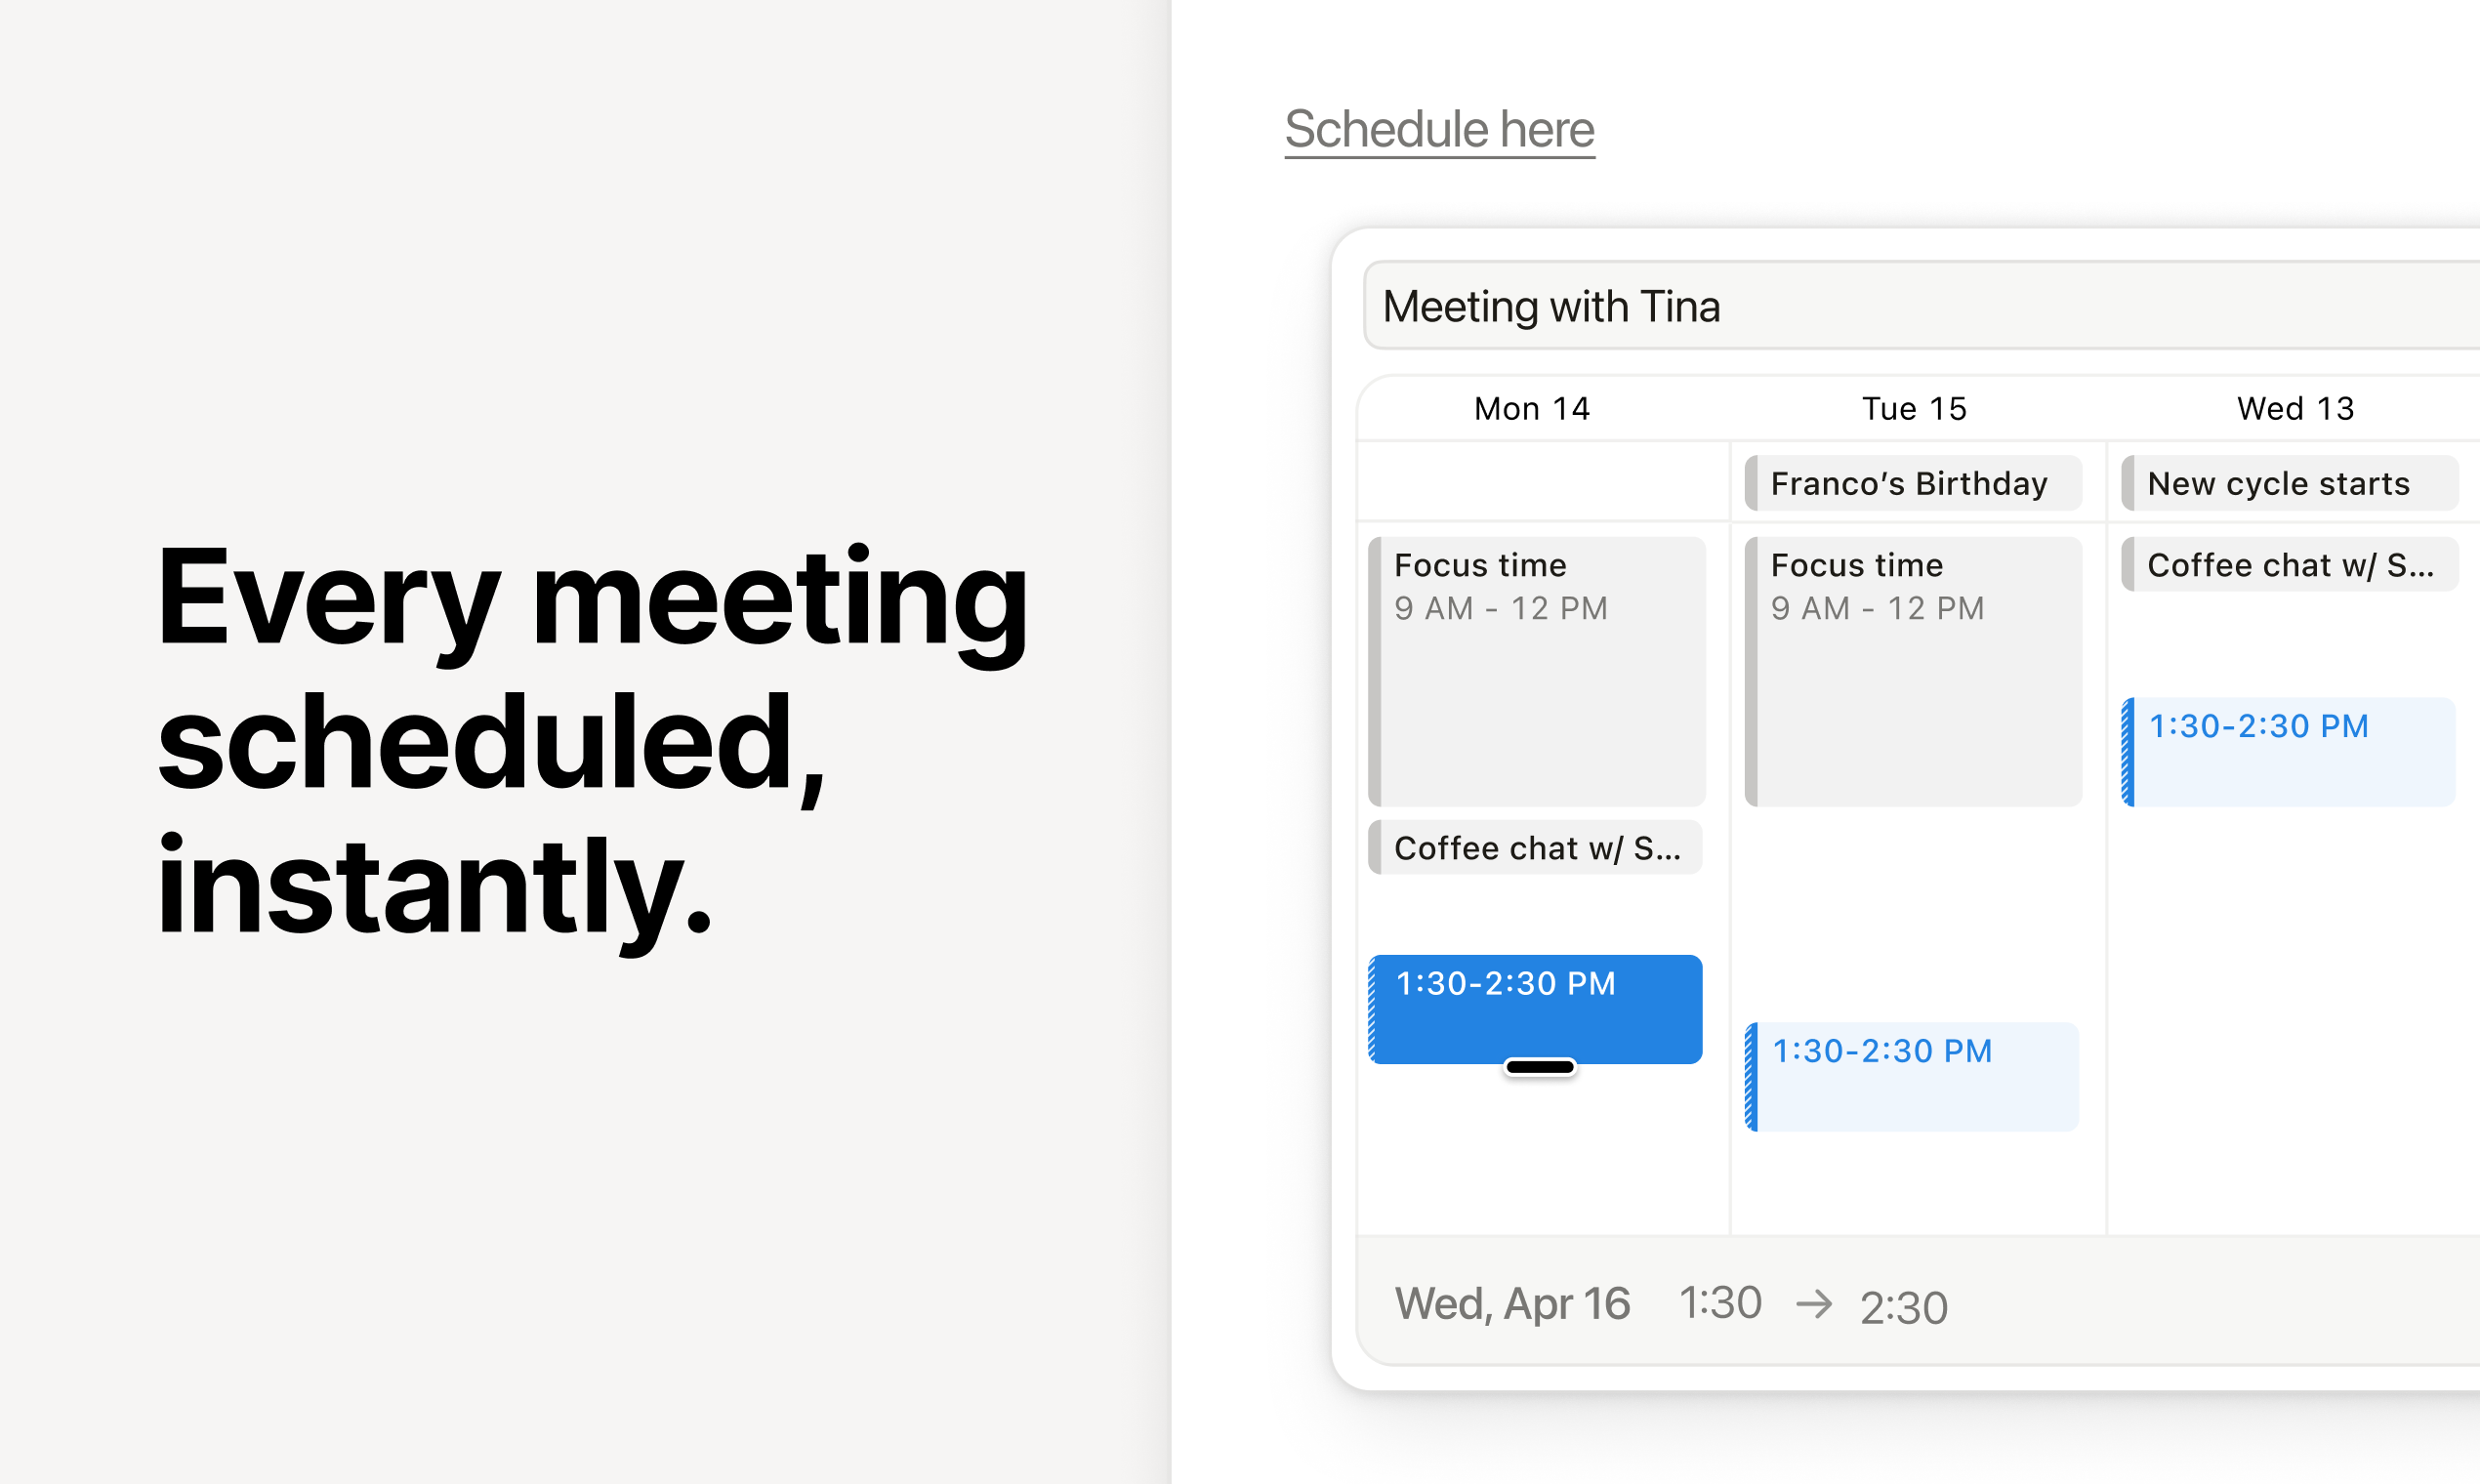Open the New cycle starts event

point(2289,483)
